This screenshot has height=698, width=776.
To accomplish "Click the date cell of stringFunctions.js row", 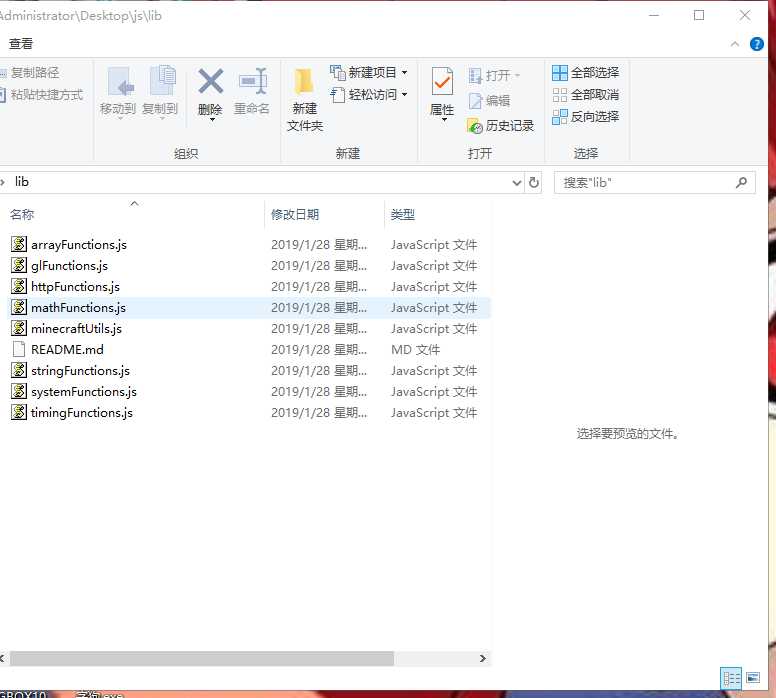I will click(319, 371).
